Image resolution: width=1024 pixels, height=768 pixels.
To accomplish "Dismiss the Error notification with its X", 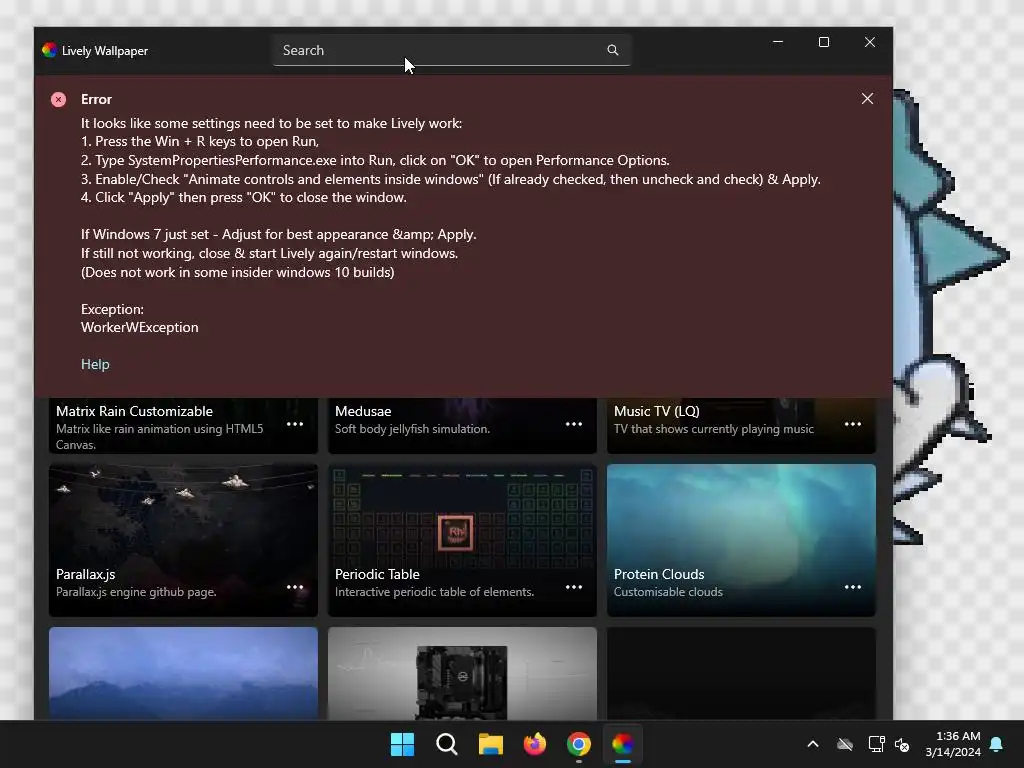I will 867,99.
